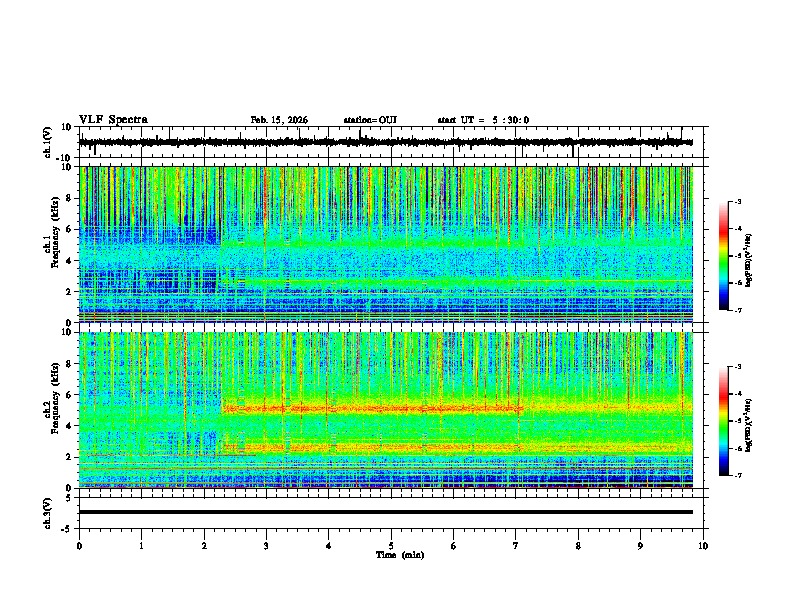Click the date "Feb. 15, 2026"
792x612 pixels.
(279, 120)
